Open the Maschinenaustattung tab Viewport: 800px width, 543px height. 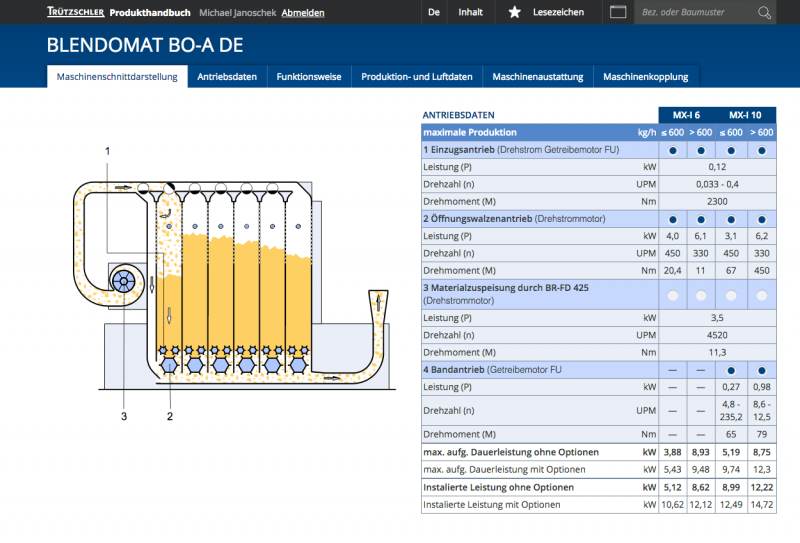click(x=538, y=77)
